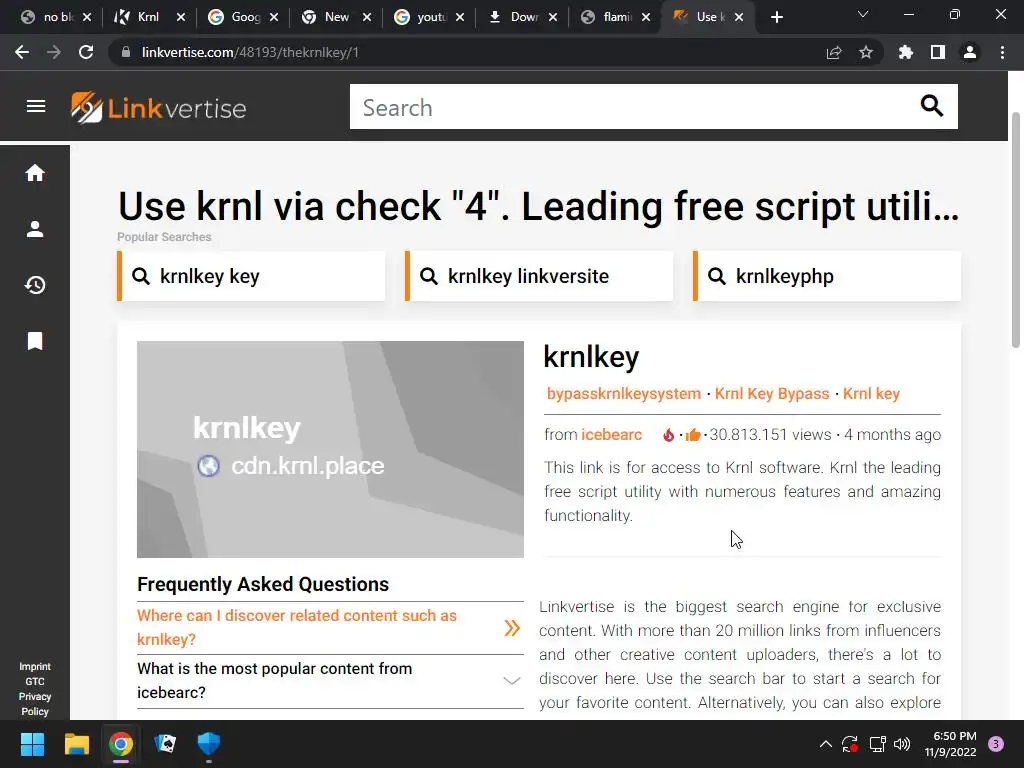This screenshot has height=768, width=1024.
Task: Click the browser address bar URL
Action: click(x=250, y=52)
